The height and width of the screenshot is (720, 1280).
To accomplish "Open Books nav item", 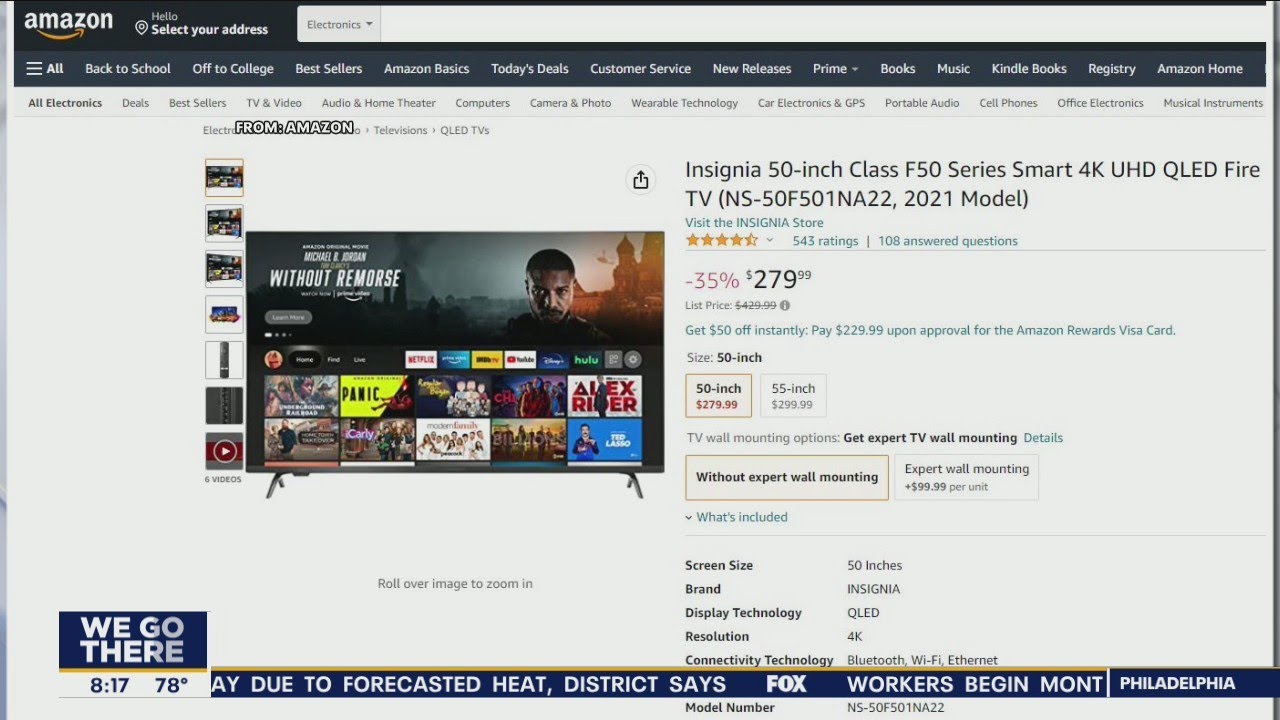I will tap(898, 69).
